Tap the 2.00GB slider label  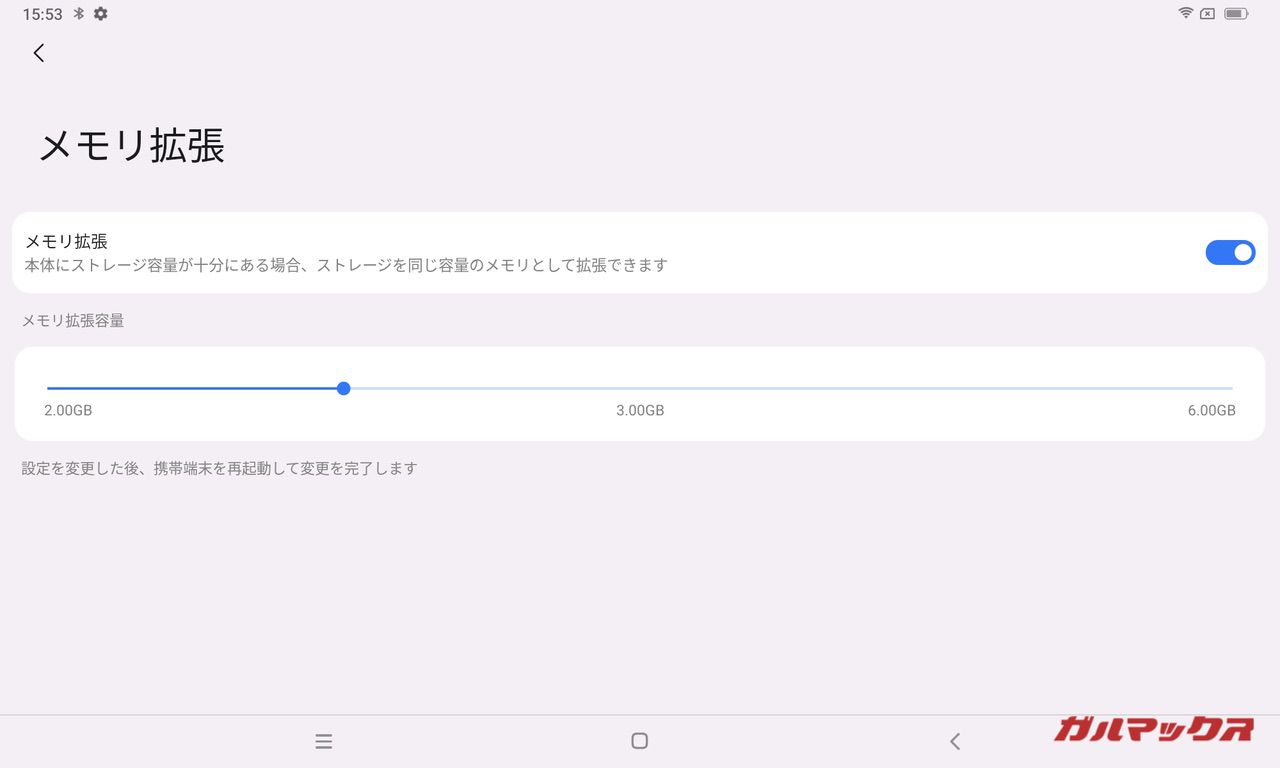point(68,410)
